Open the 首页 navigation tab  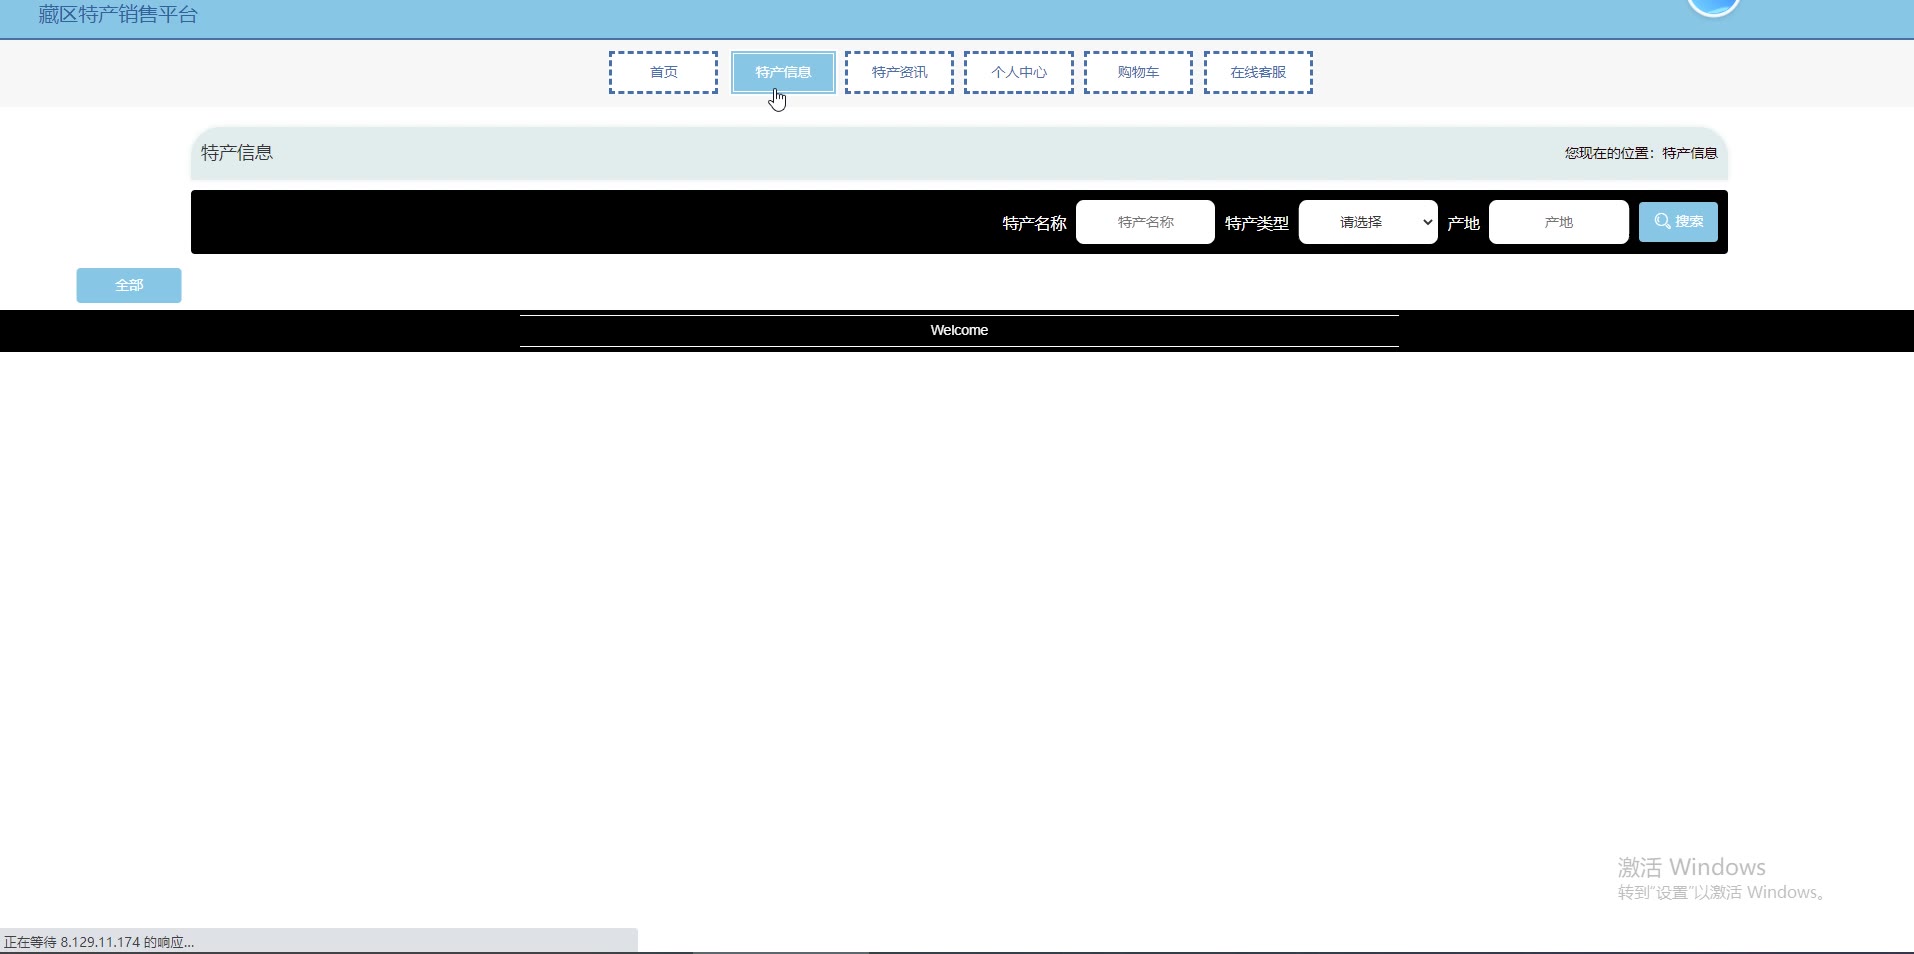pos(663,72)
